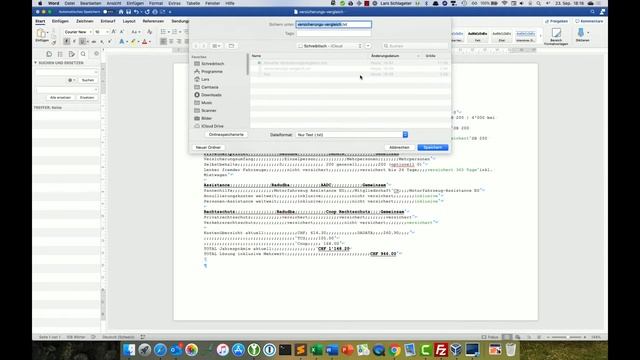Click the Suchen search field in save dialog
This screenshot has height=360, width=640.
(x=415, y=46)
